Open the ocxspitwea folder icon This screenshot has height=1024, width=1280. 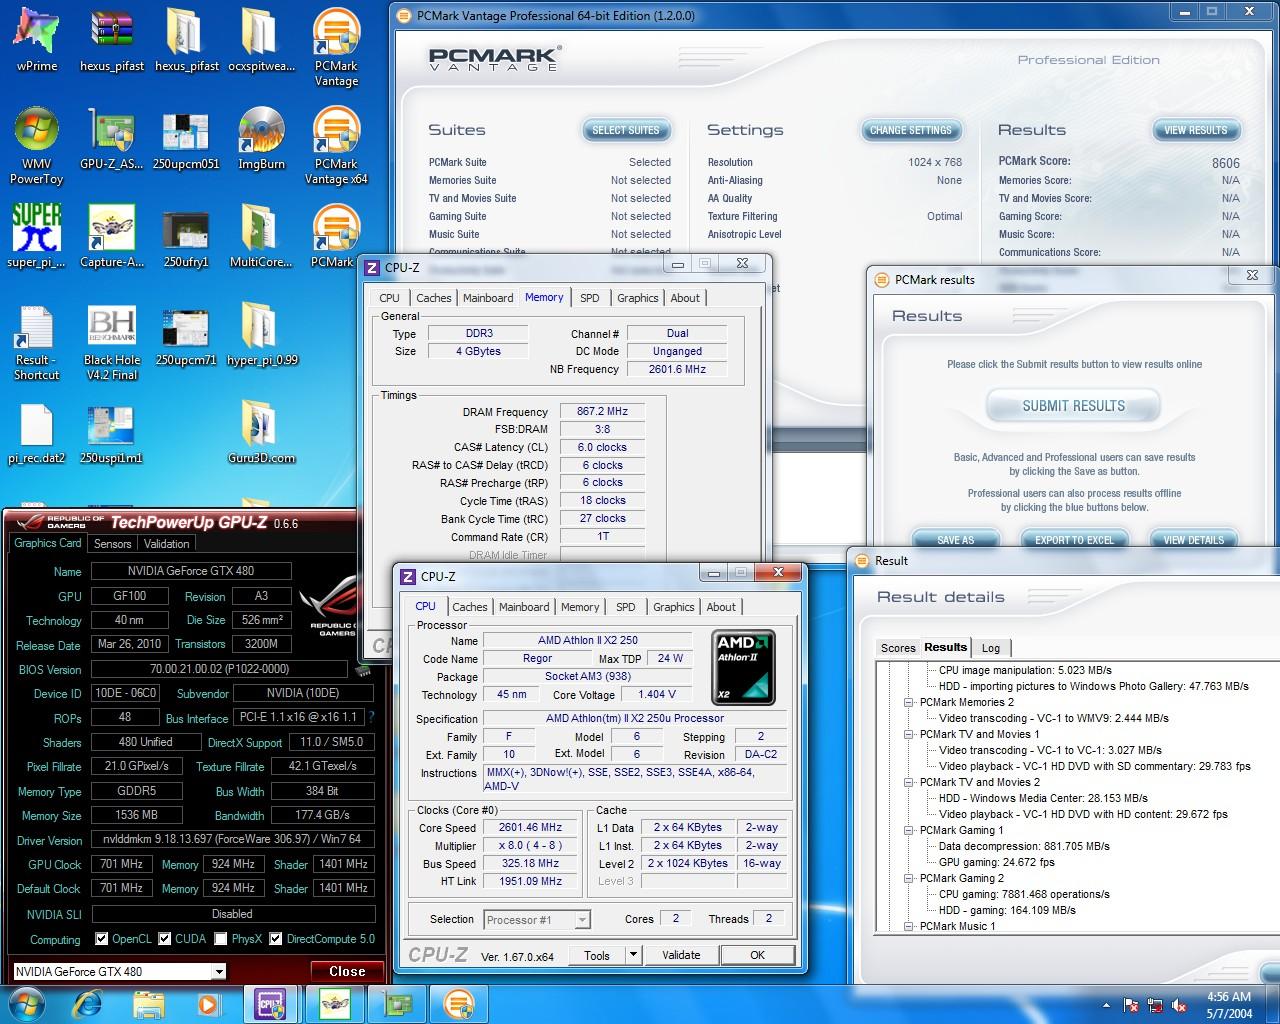pos(261,40)
